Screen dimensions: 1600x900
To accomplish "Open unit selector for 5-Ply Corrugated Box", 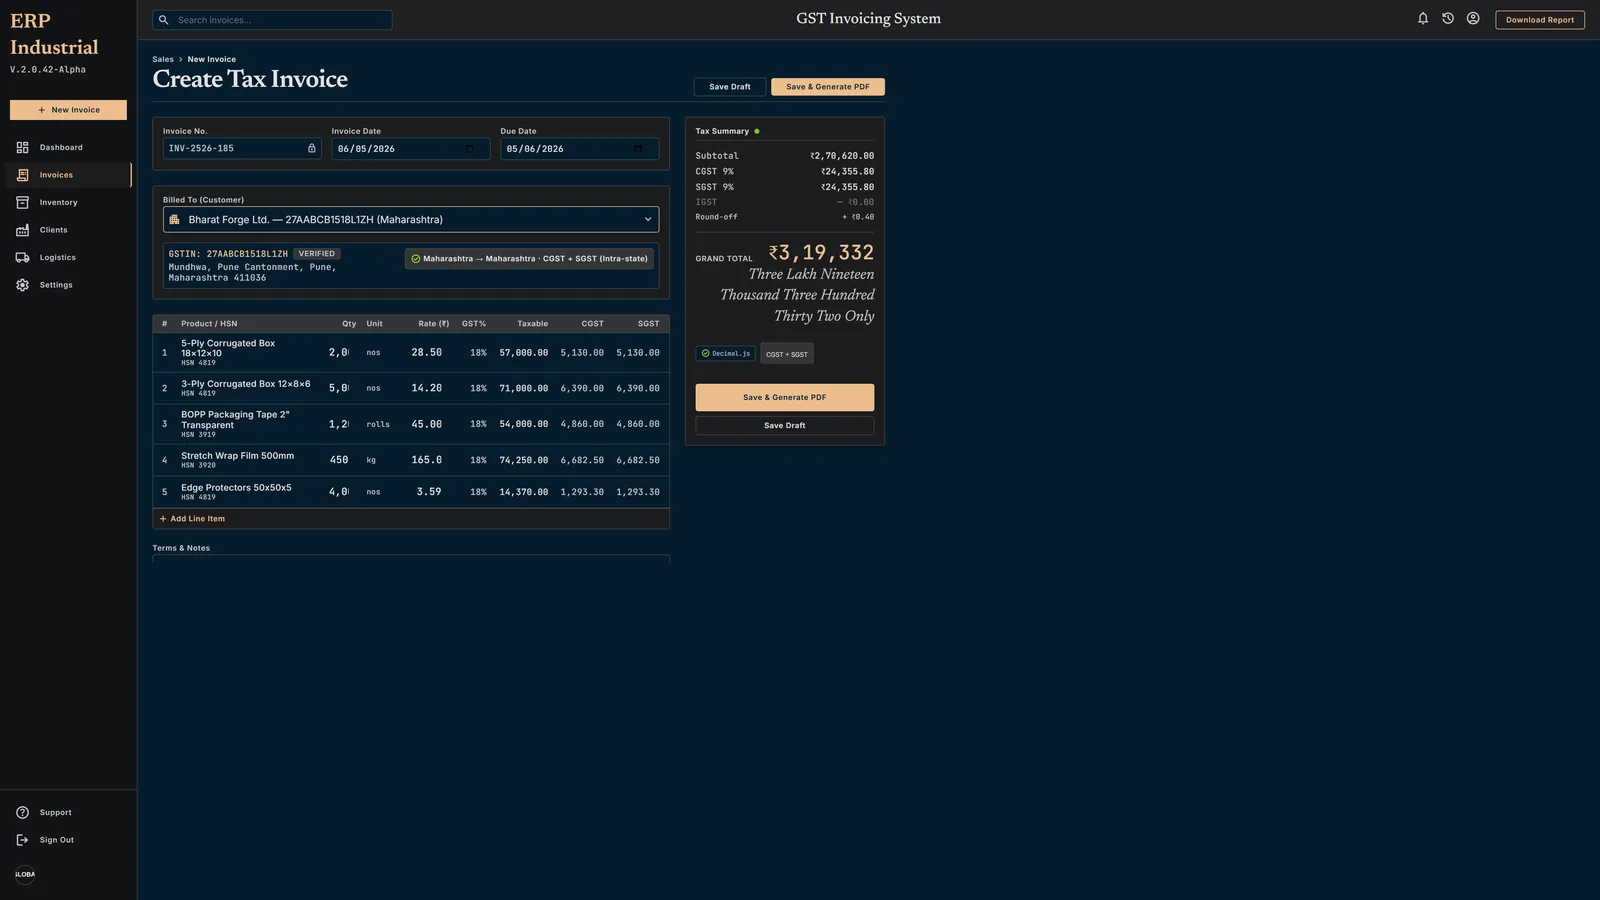I will click(x=374, y=353).
